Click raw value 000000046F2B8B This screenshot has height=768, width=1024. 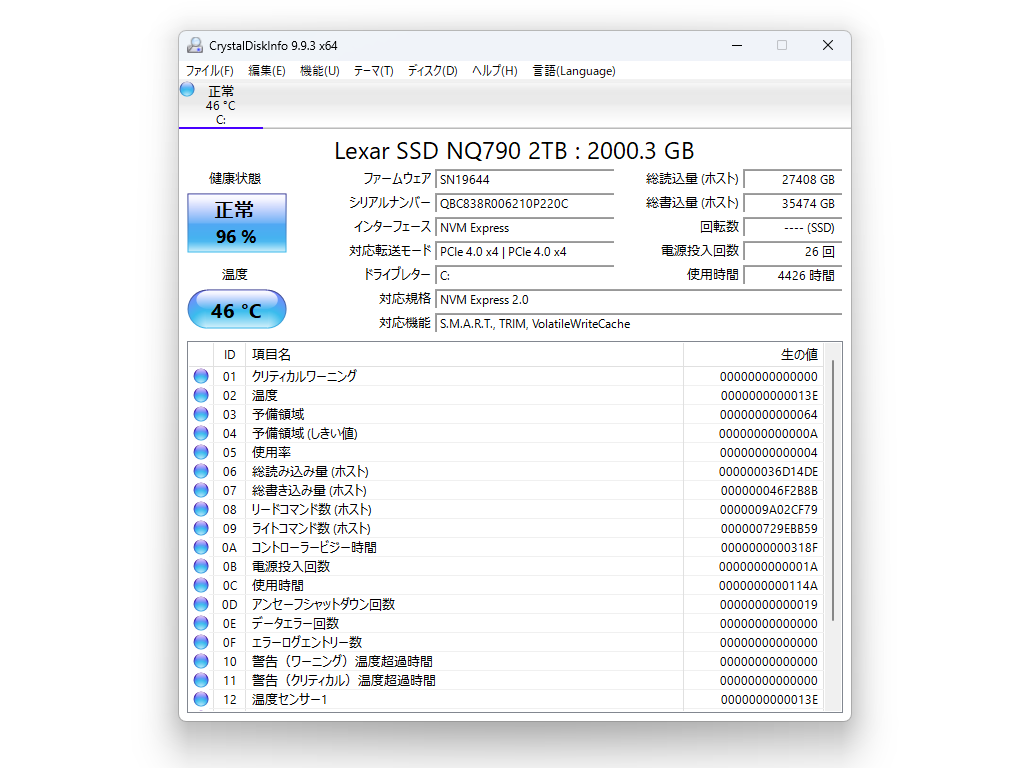pyautogui.click(x=769, y=490)
